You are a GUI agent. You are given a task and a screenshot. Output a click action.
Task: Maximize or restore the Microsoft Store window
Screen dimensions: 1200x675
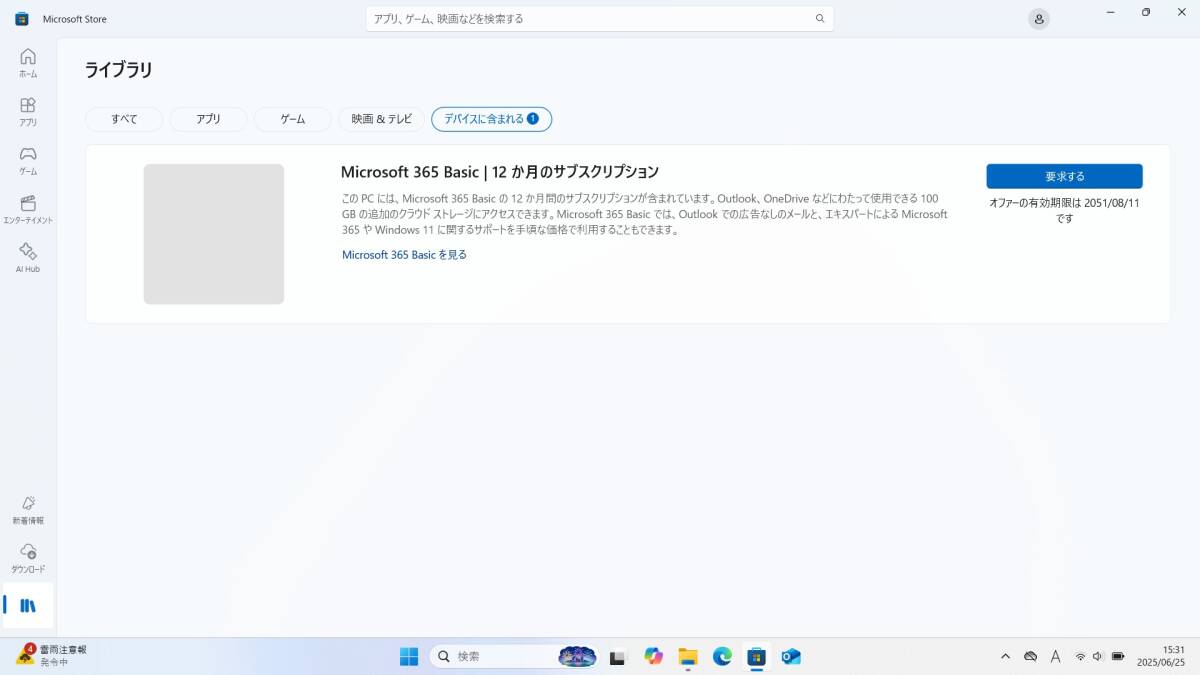pyautogui.click(x=1146, y=12)
